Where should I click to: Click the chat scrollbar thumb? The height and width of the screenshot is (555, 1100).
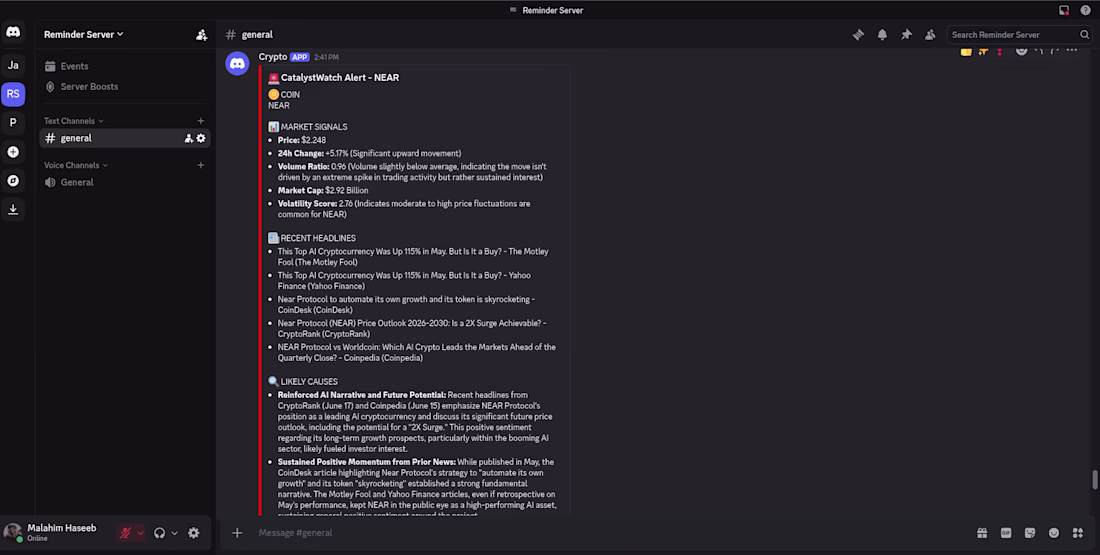[1094, 480]
